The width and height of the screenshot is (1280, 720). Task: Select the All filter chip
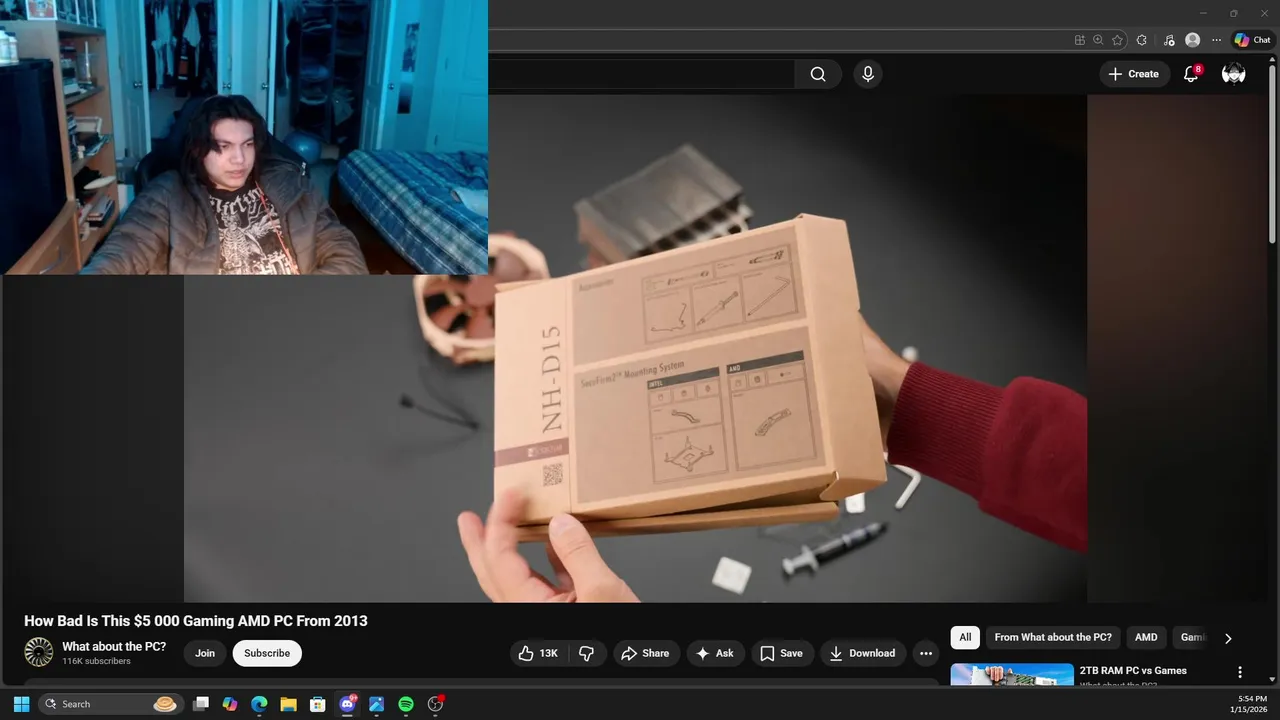[x=965, y=637]
